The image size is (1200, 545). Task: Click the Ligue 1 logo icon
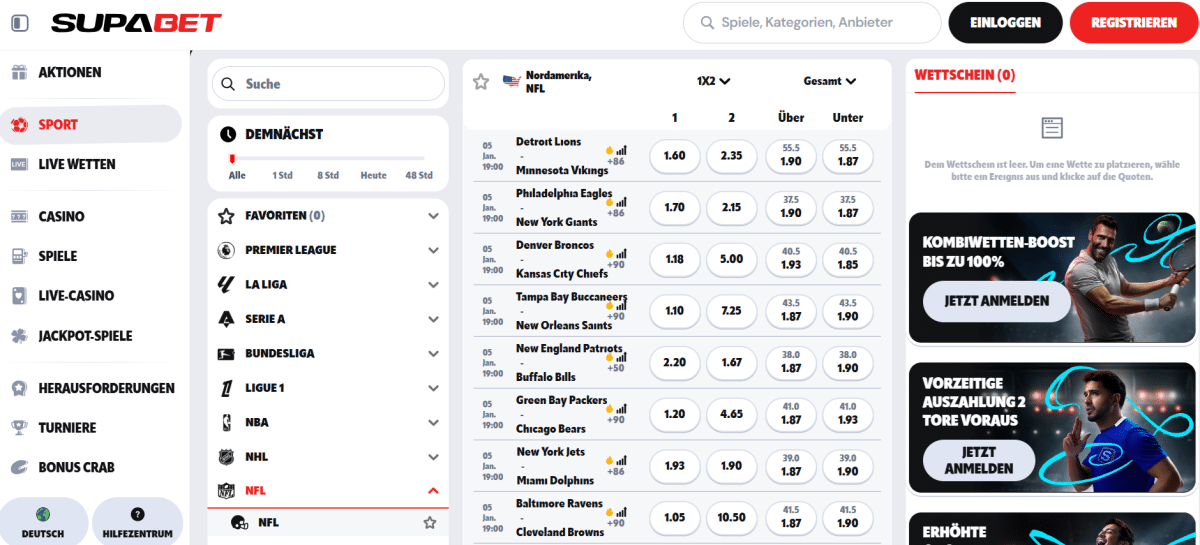coord(226,388)
